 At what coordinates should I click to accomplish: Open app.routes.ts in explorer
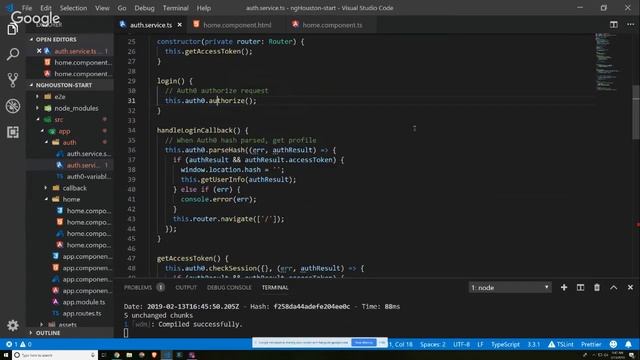click(82, 313)
